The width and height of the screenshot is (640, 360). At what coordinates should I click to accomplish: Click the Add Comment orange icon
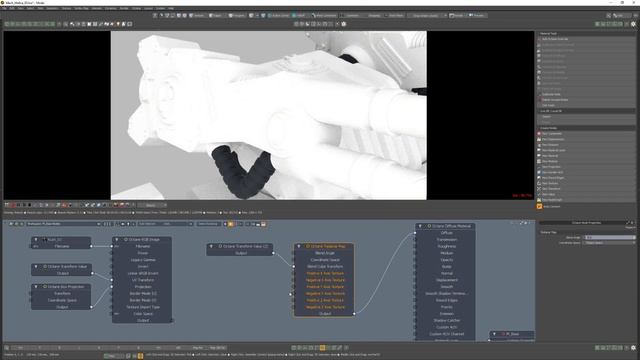[539, 207]
